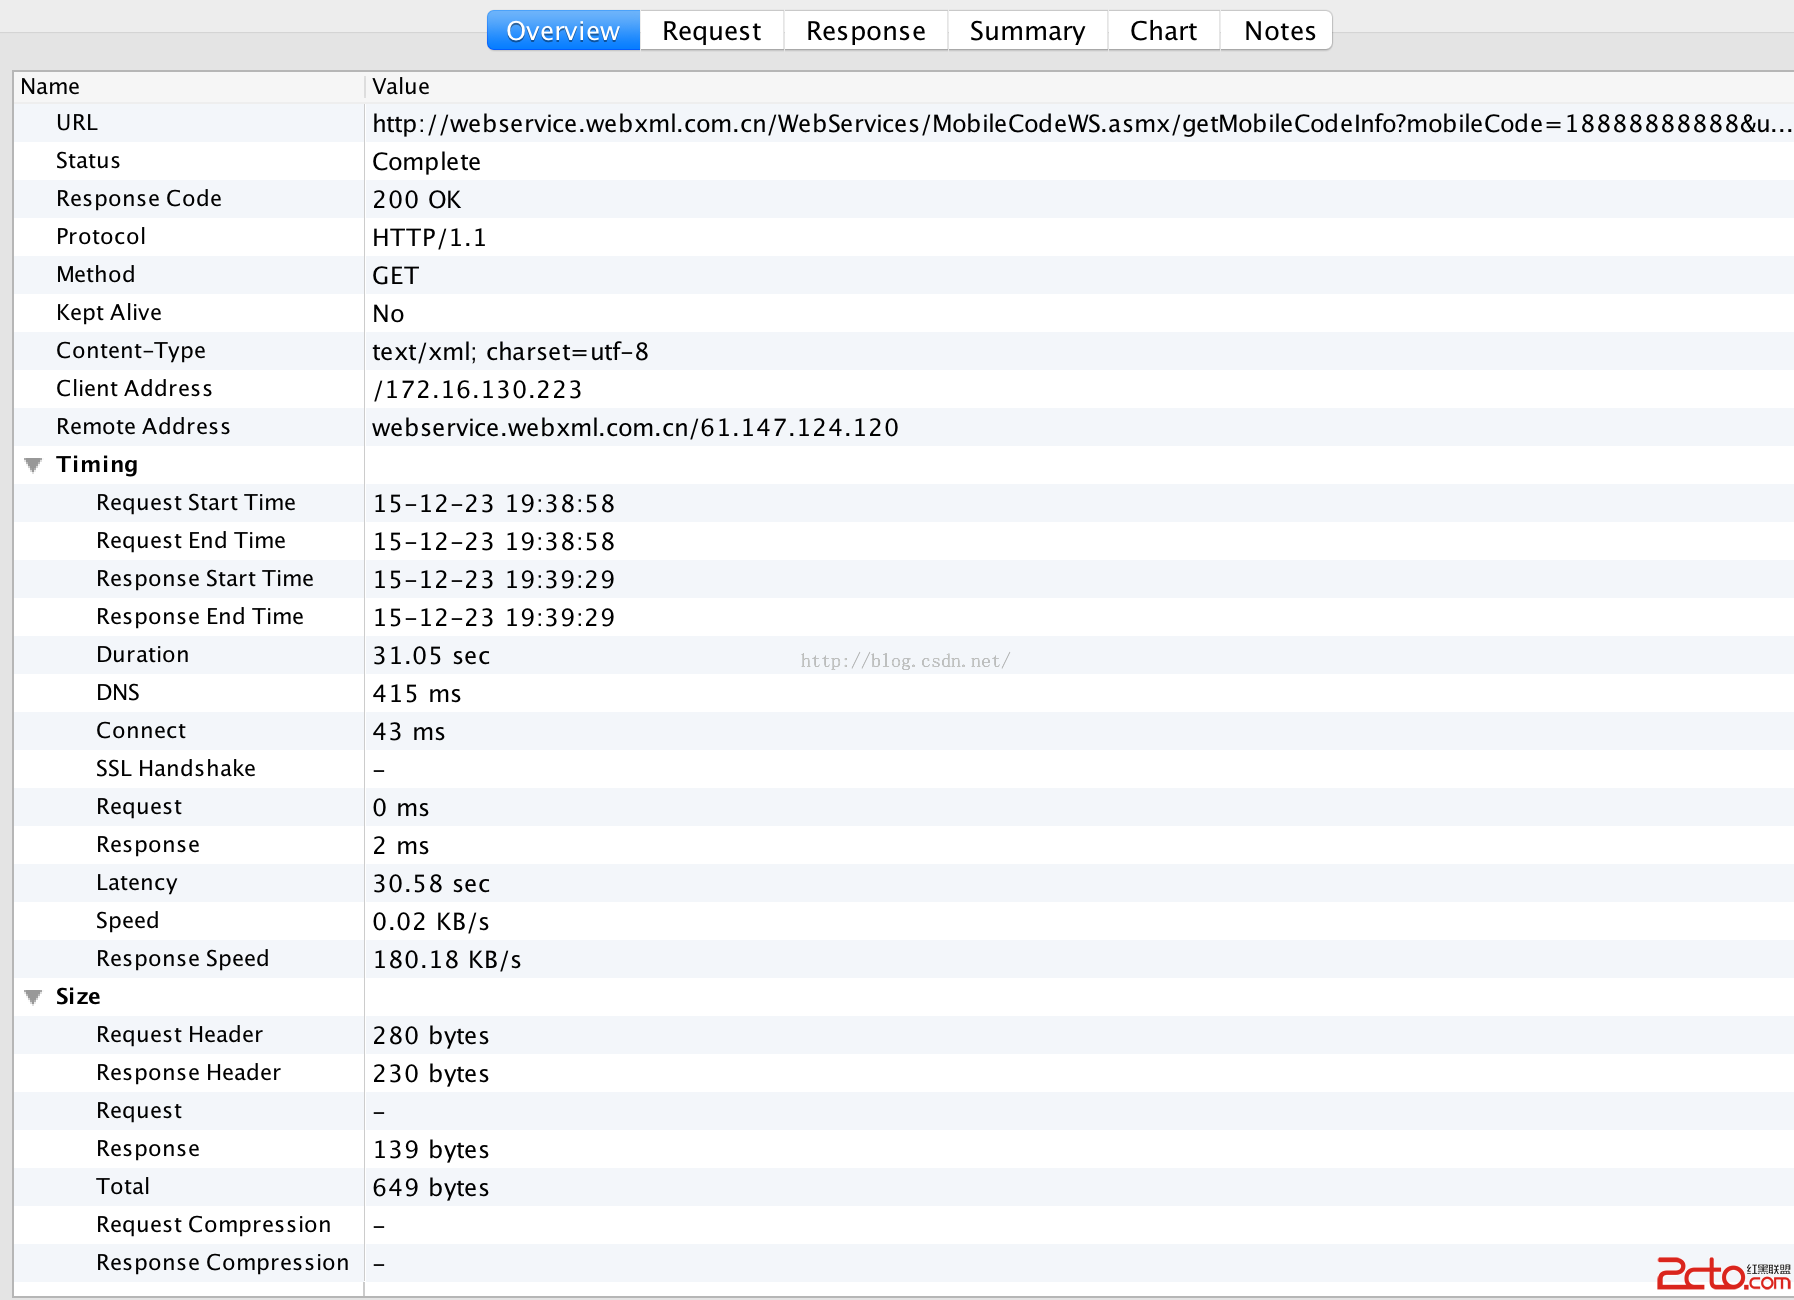Image resolution: width=1794 pixels, height=1300 pixels.
Task: Select the Response Code row
Action: point(139,199)
